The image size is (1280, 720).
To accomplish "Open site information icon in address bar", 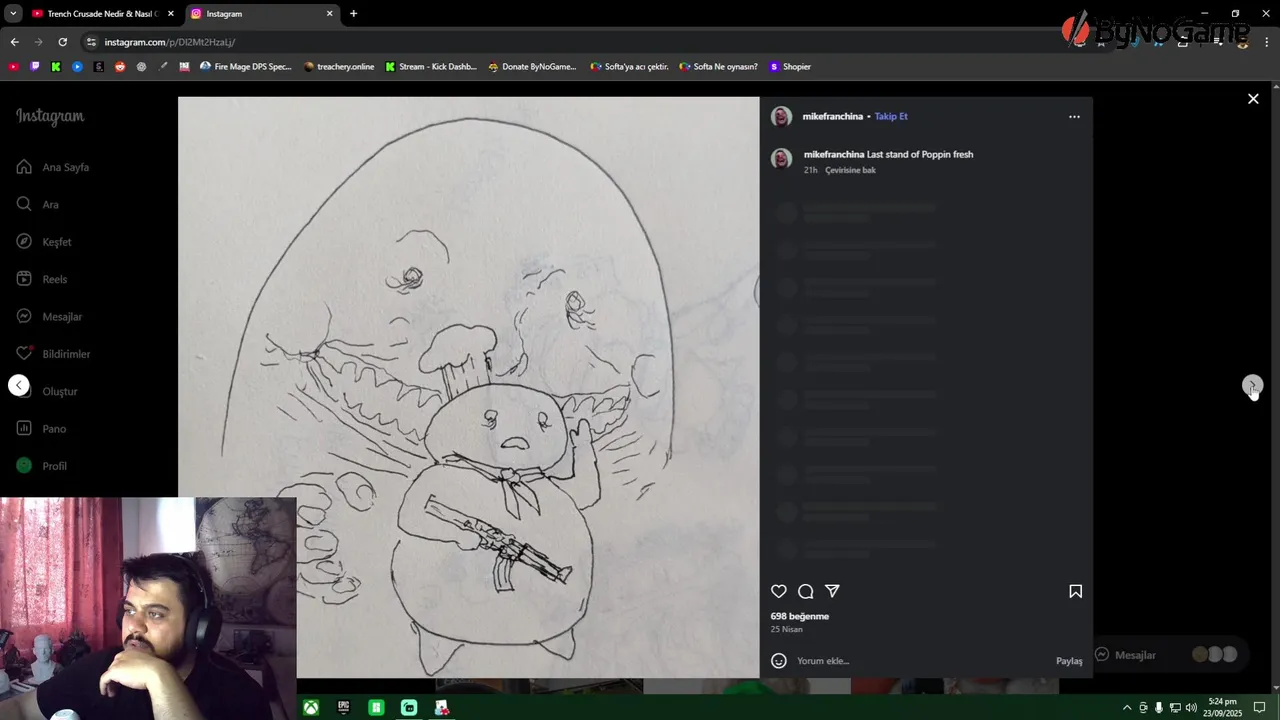I will [x=92, y=42].
